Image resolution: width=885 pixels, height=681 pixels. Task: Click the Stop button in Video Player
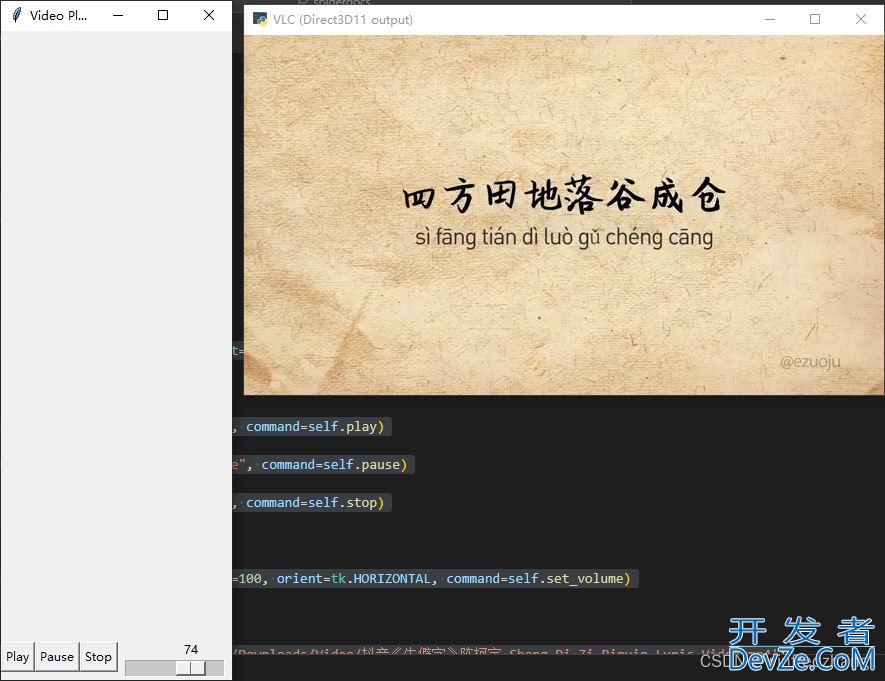pyautogui.click(x=98, y=657)
